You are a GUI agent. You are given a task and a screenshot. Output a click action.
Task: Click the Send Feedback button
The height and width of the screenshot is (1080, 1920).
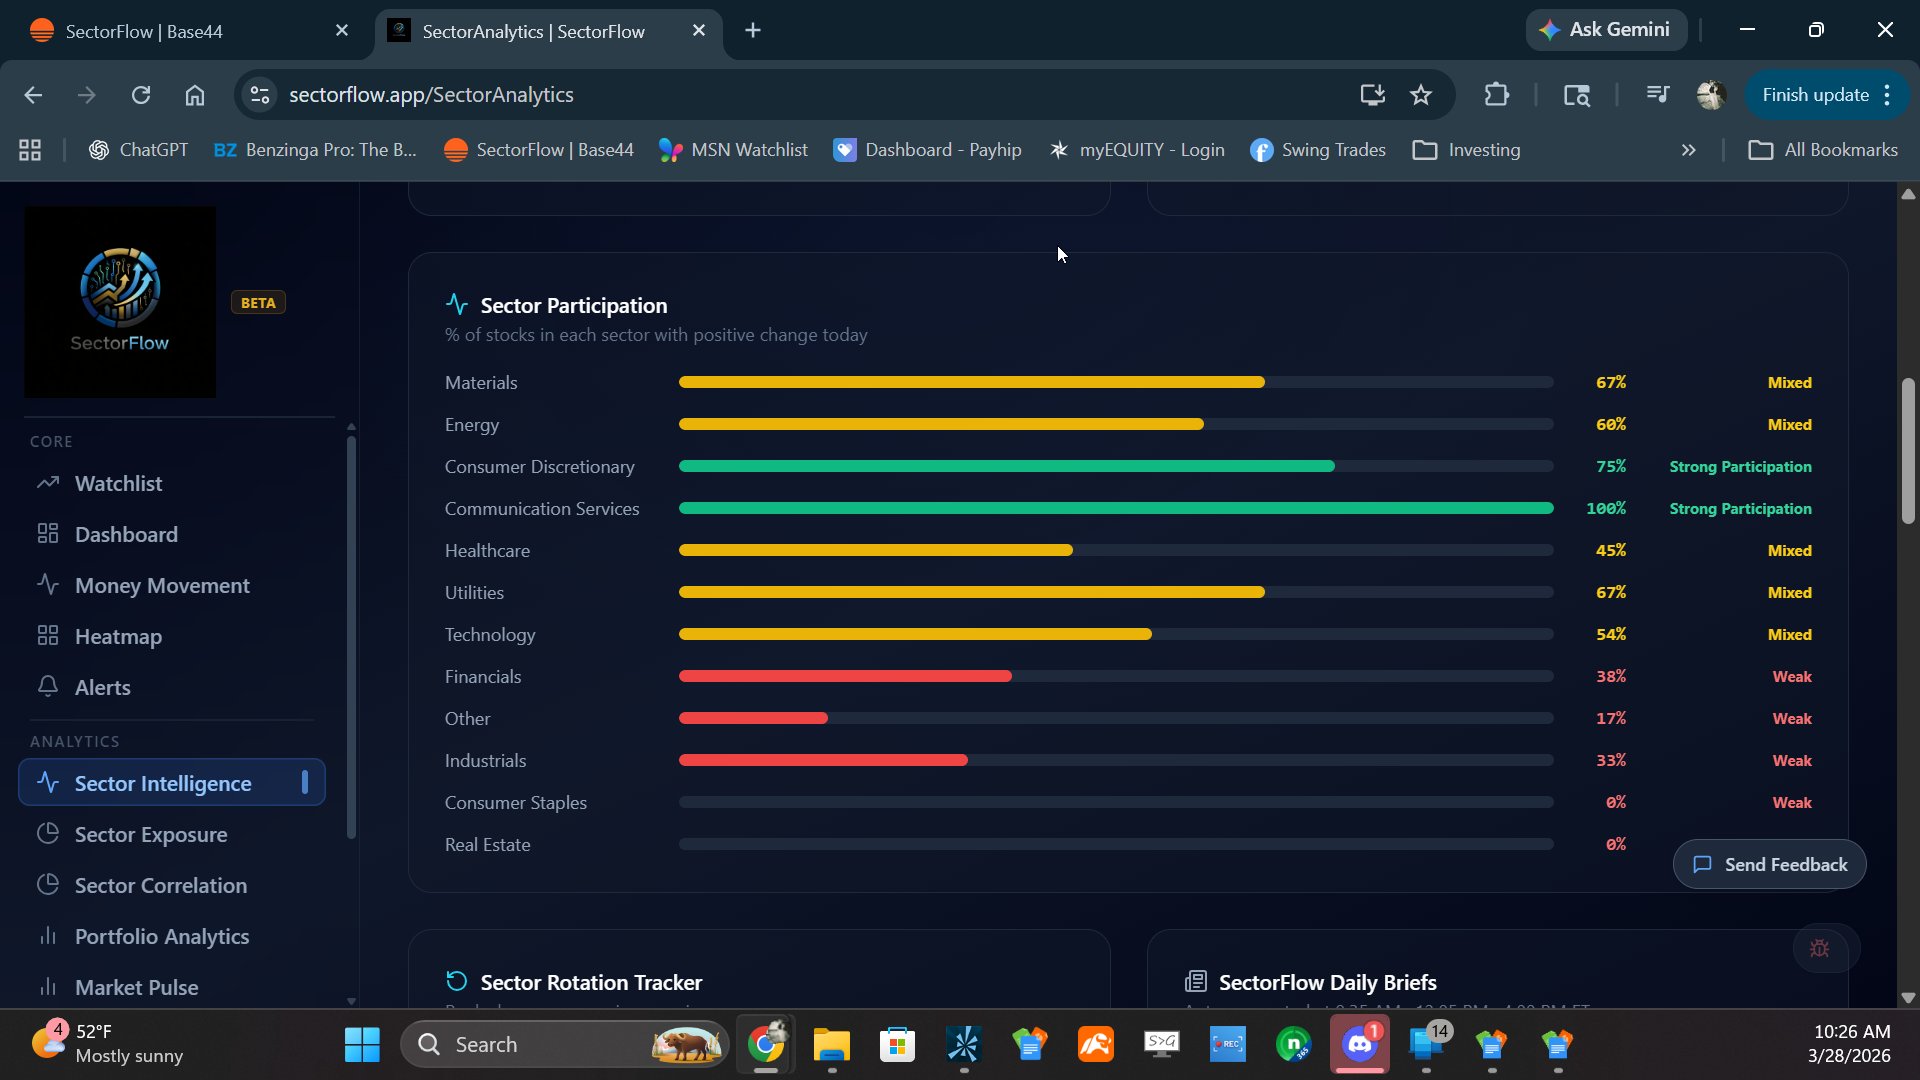pyautogui.click(x=1769, y=865)
